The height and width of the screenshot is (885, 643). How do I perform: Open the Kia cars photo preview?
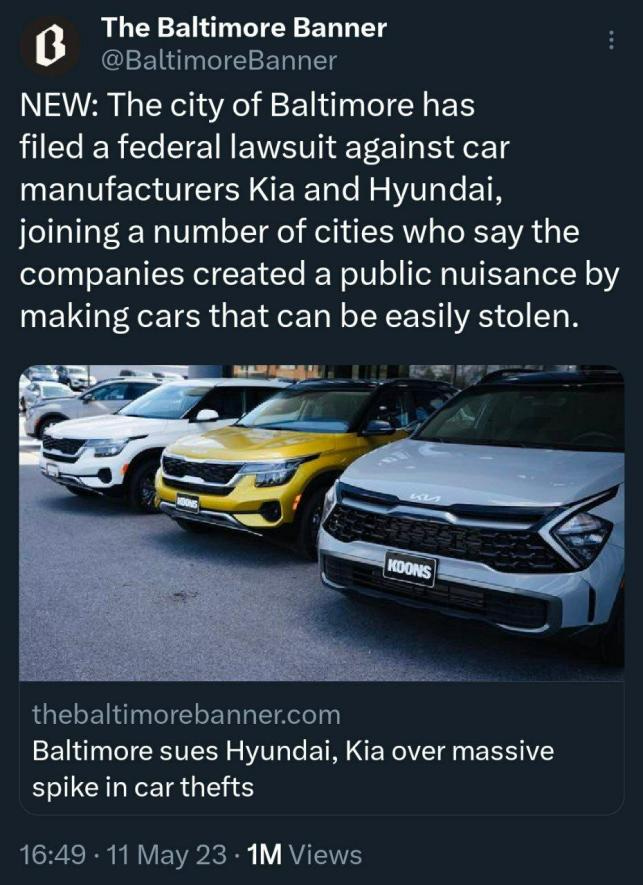322,523
